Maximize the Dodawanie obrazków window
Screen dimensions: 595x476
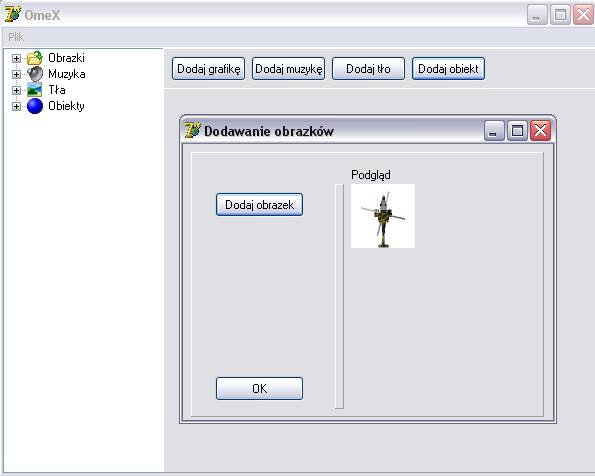[517, 131]
